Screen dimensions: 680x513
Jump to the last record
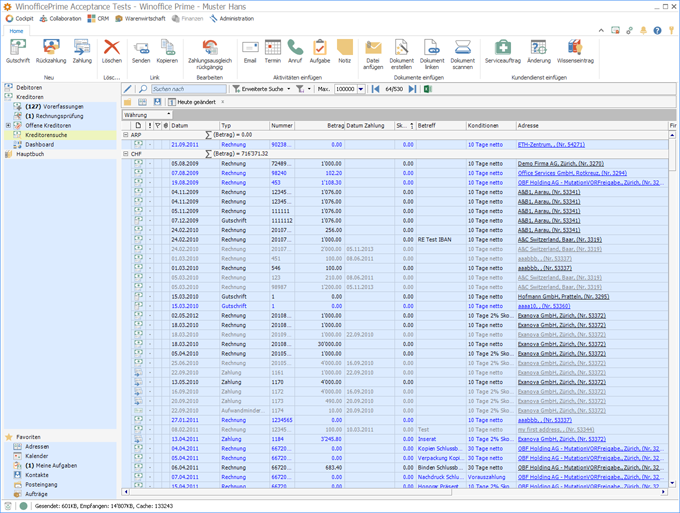click(412, 89)
